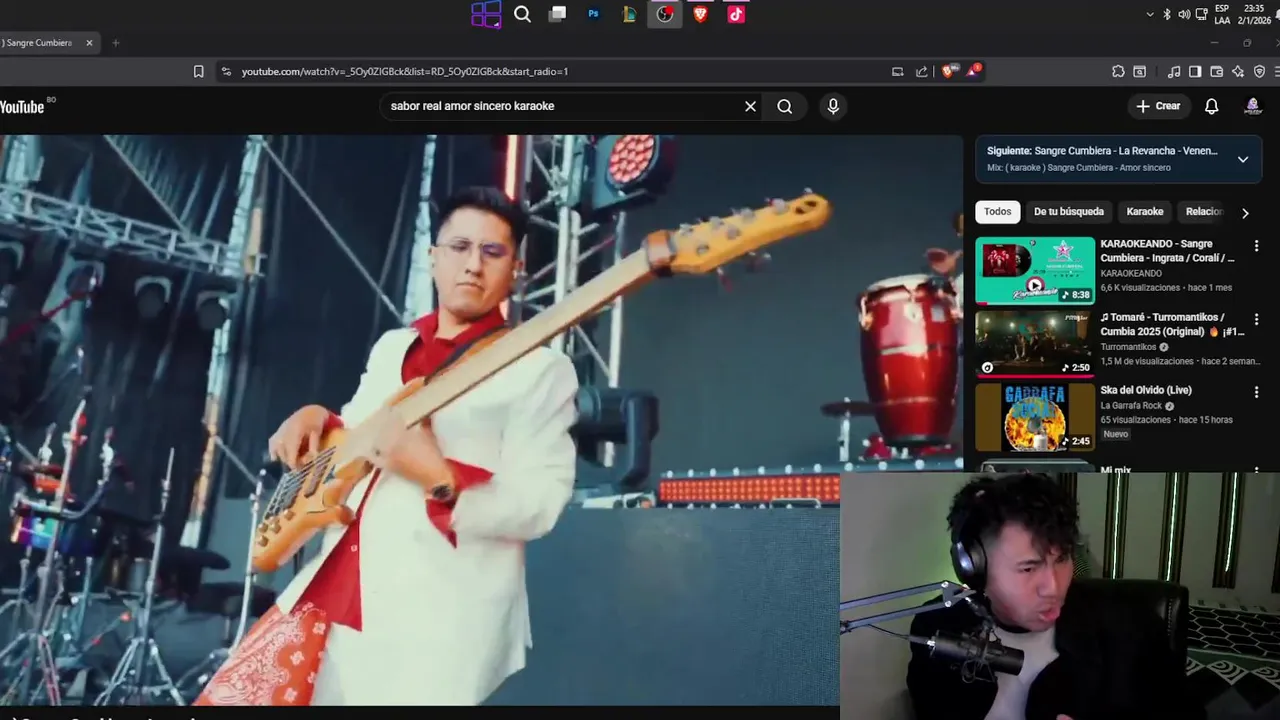Open the TikTok taskbar icon
The height and width of the screenshot is (720, 1280).
tap(736, 14)
